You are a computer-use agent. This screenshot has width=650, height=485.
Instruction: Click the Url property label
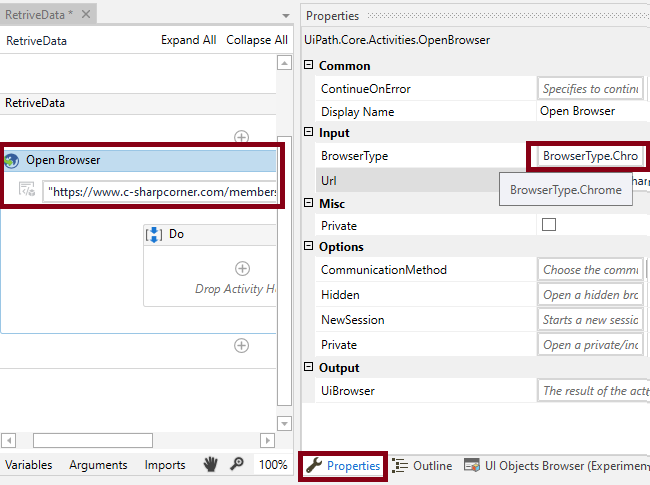329,181
